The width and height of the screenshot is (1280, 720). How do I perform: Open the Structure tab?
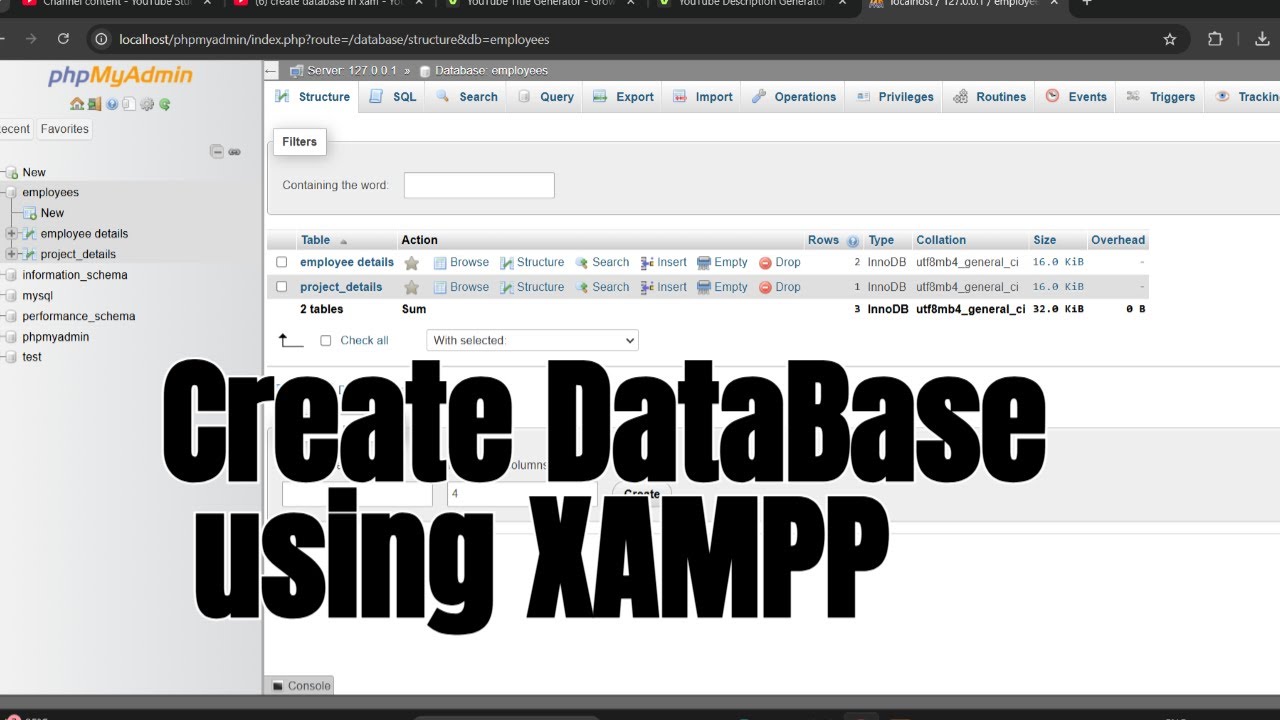coord(313,97)
